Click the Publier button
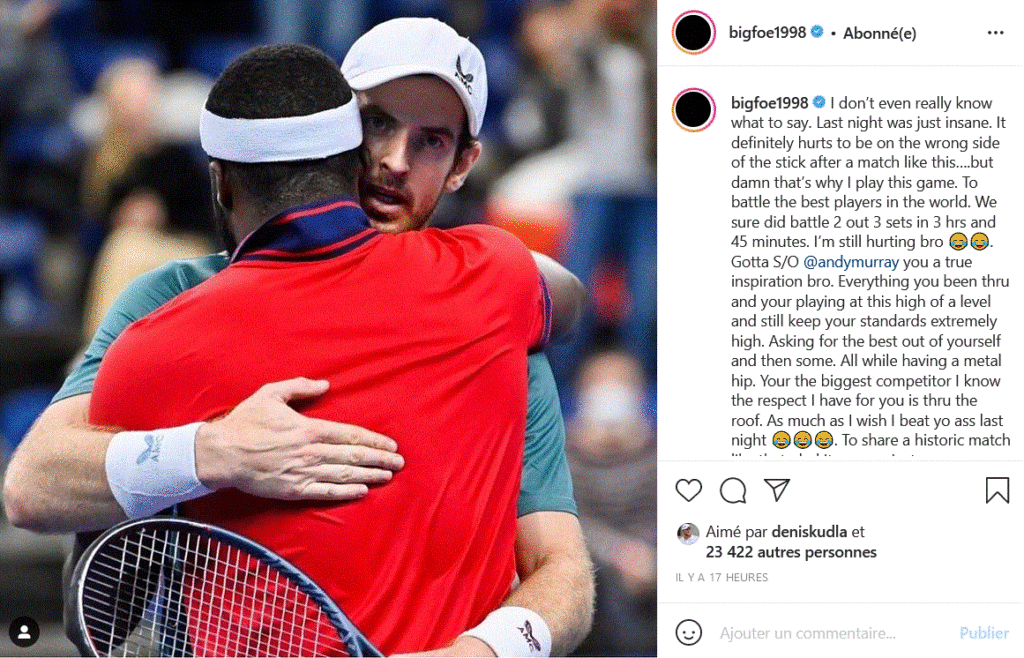 point(984,633)
